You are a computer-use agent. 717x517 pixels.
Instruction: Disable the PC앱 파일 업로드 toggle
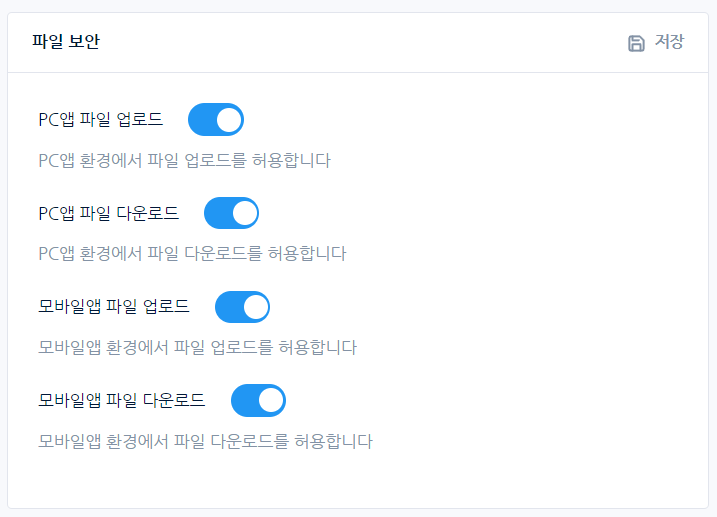tap(216, 120)
